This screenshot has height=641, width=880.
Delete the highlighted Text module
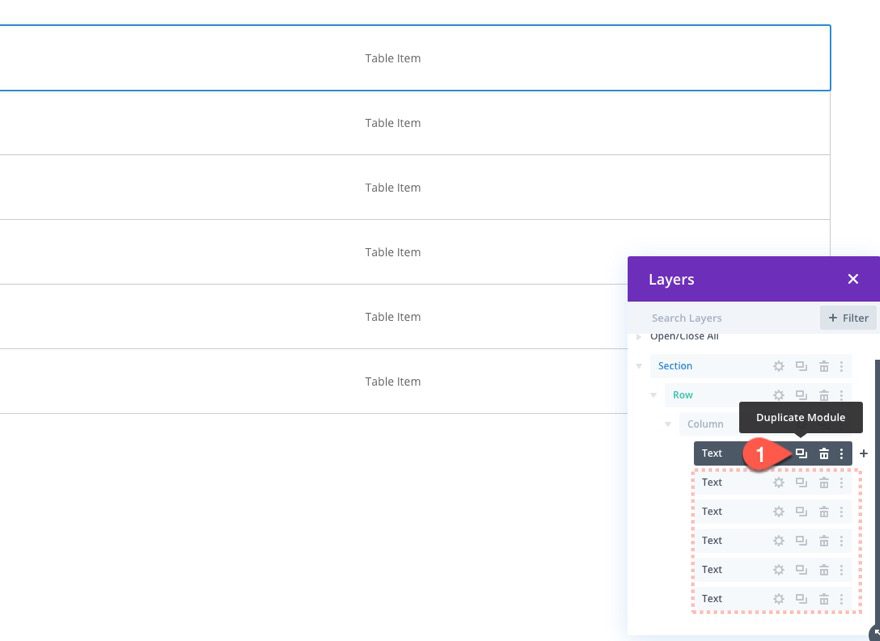tap(824, 453)
